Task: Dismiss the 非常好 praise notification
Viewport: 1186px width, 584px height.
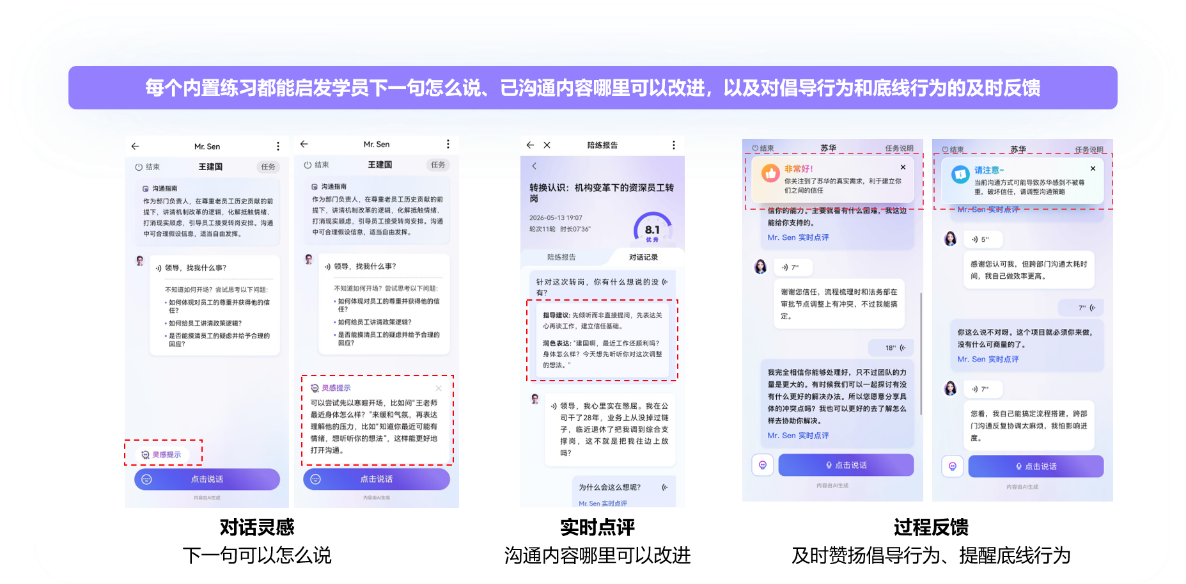Action: (902, 167)
